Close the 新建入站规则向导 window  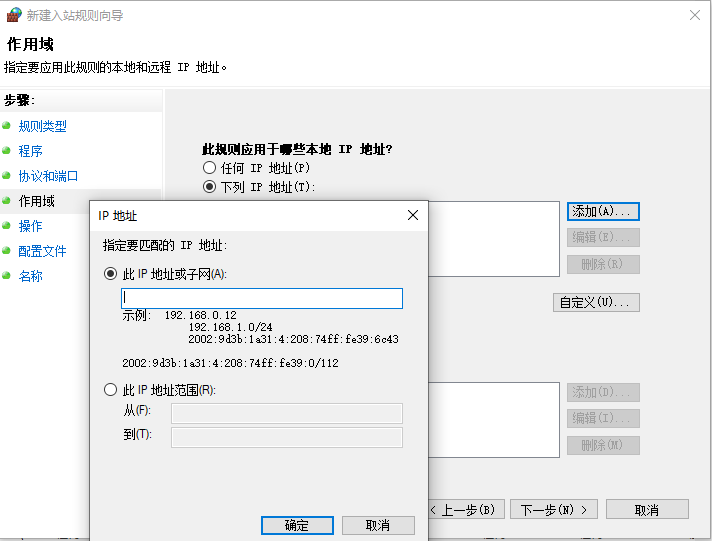[x=694, y=15]
